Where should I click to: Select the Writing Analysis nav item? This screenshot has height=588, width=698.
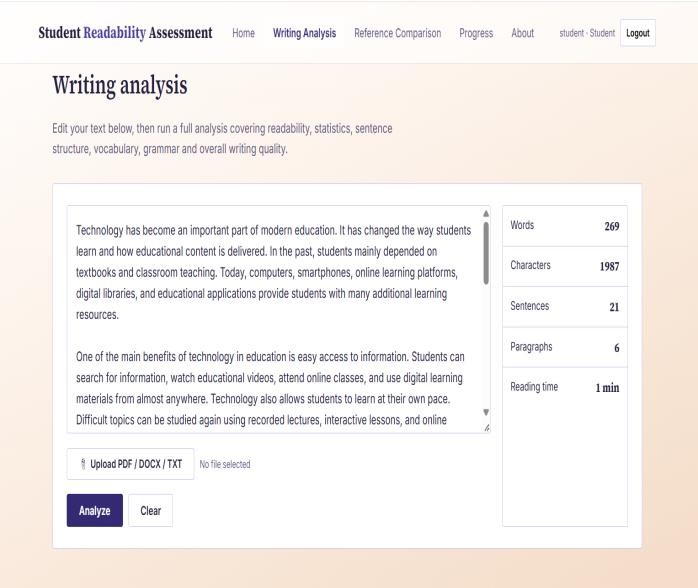304,33
